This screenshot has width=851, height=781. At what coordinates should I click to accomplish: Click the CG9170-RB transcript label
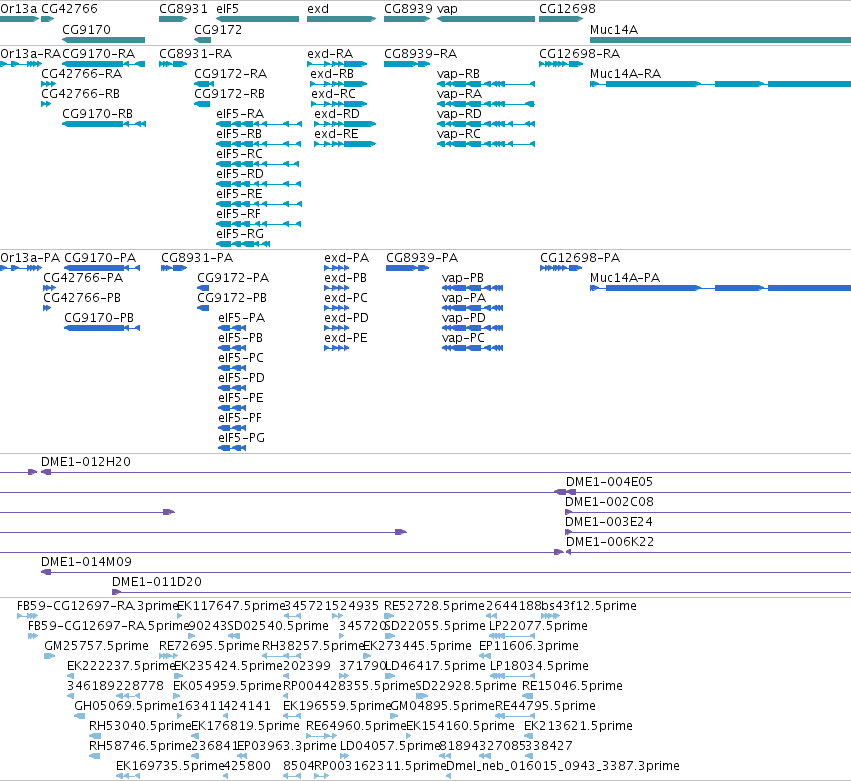point(98,113)
